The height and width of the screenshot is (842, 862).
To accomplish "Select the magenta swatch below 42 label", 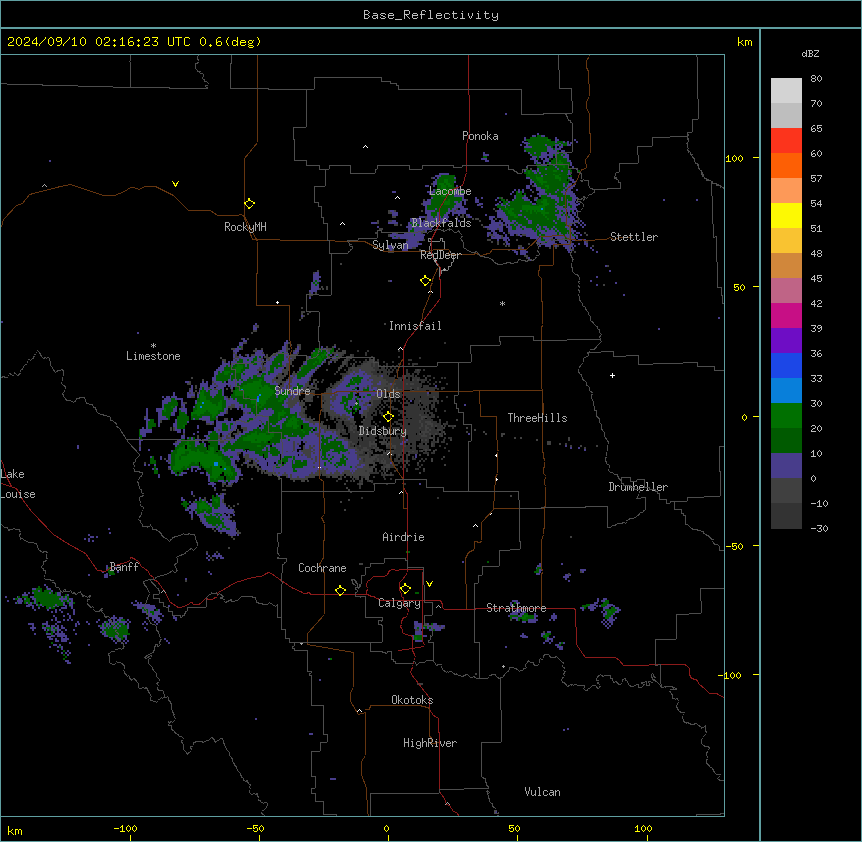I will click(x=786, y=316).
